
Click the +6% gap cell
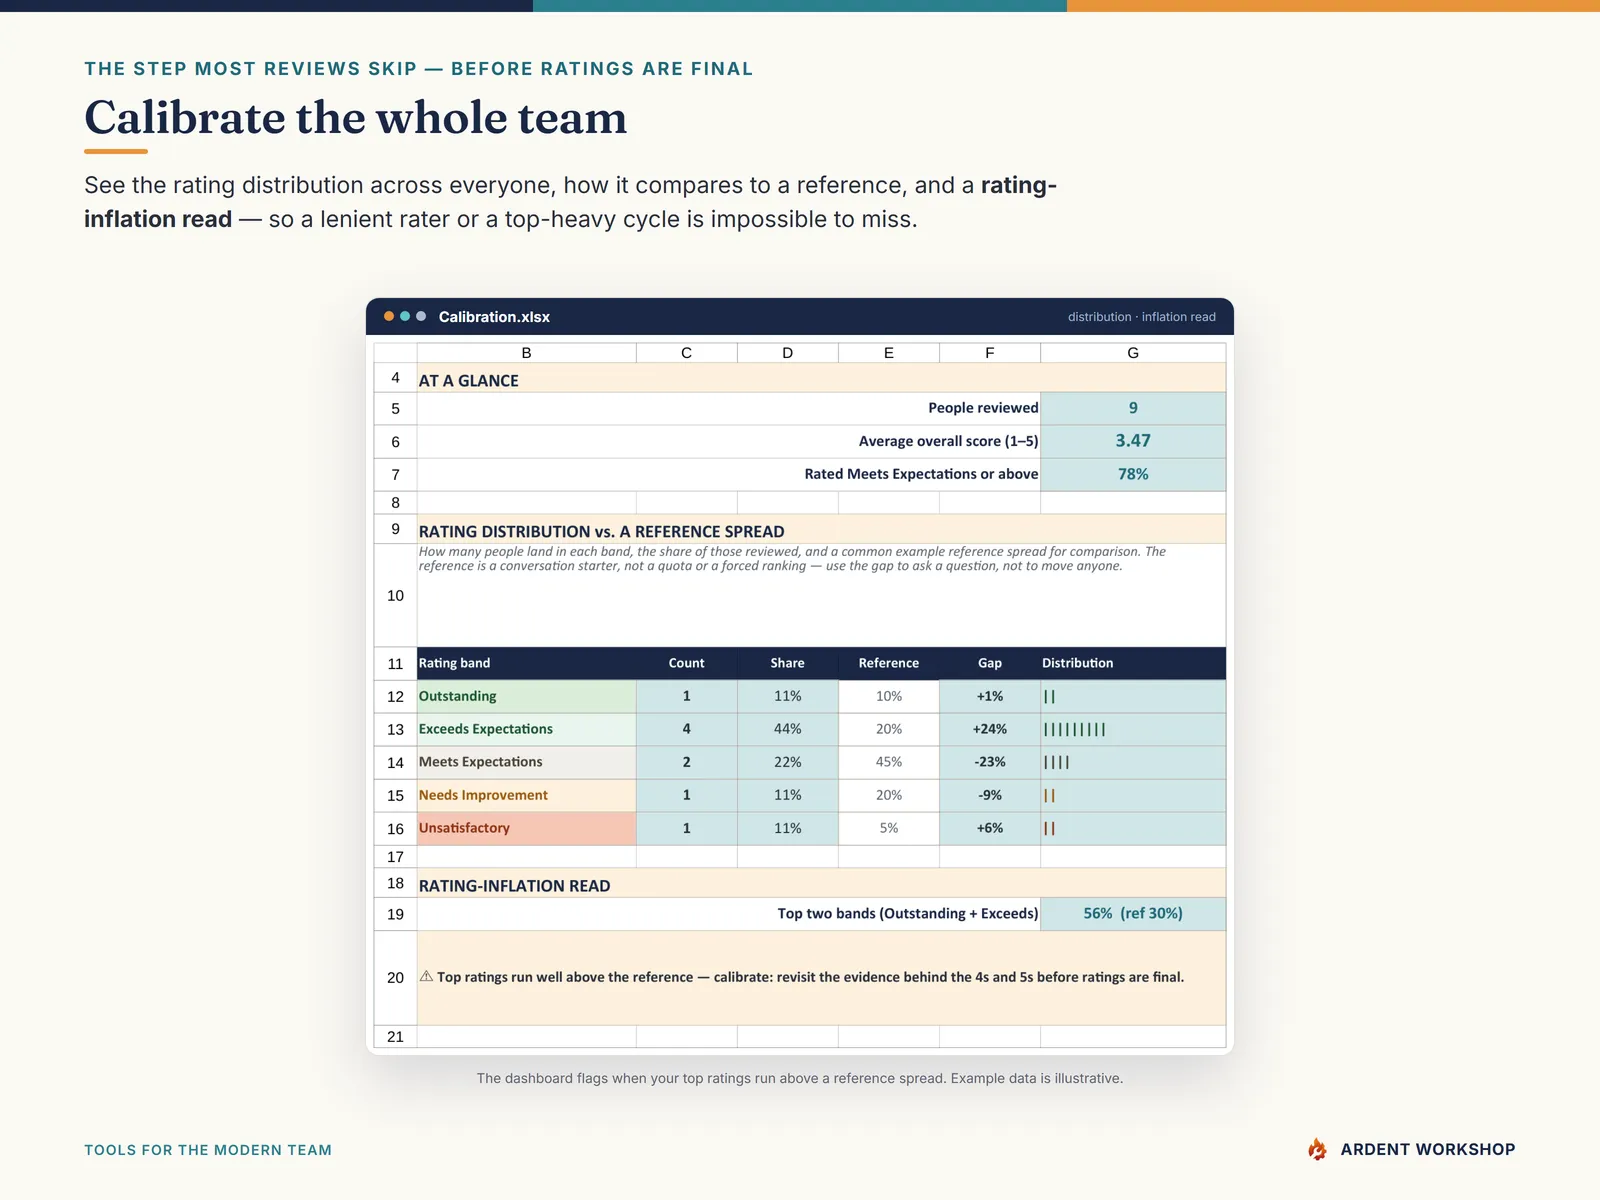tap(989, 828)
